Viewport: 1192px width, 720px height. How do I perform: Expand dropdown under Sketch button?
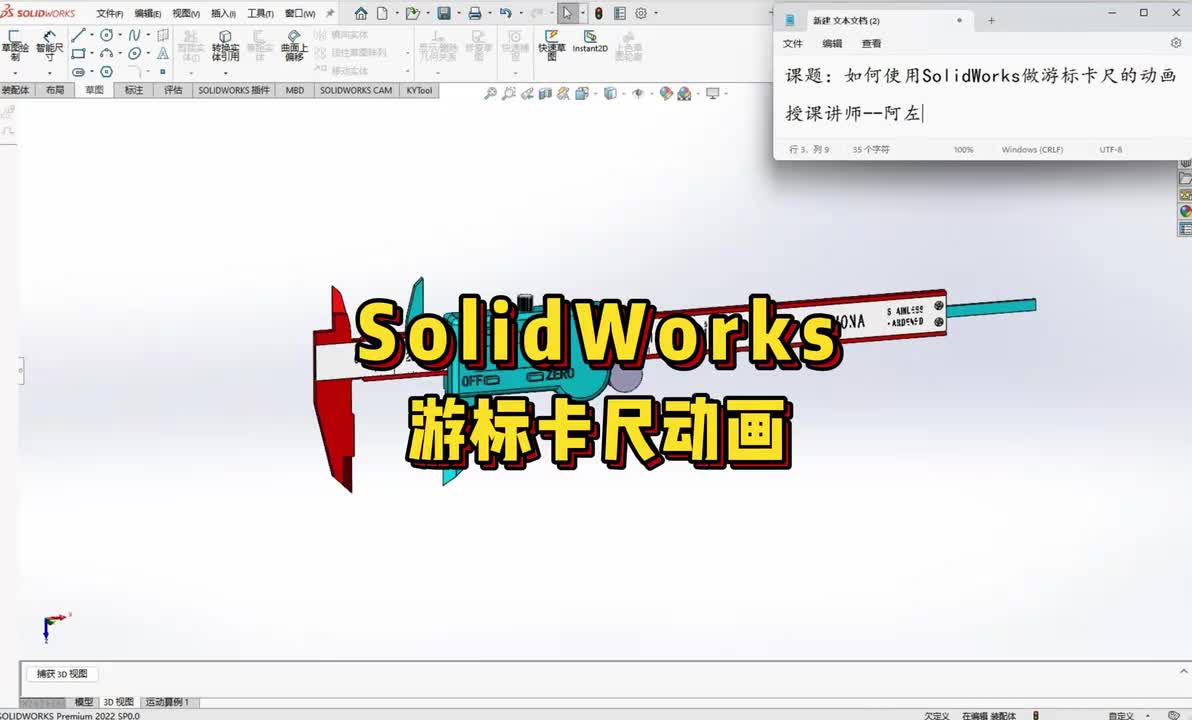click(15, 73)
